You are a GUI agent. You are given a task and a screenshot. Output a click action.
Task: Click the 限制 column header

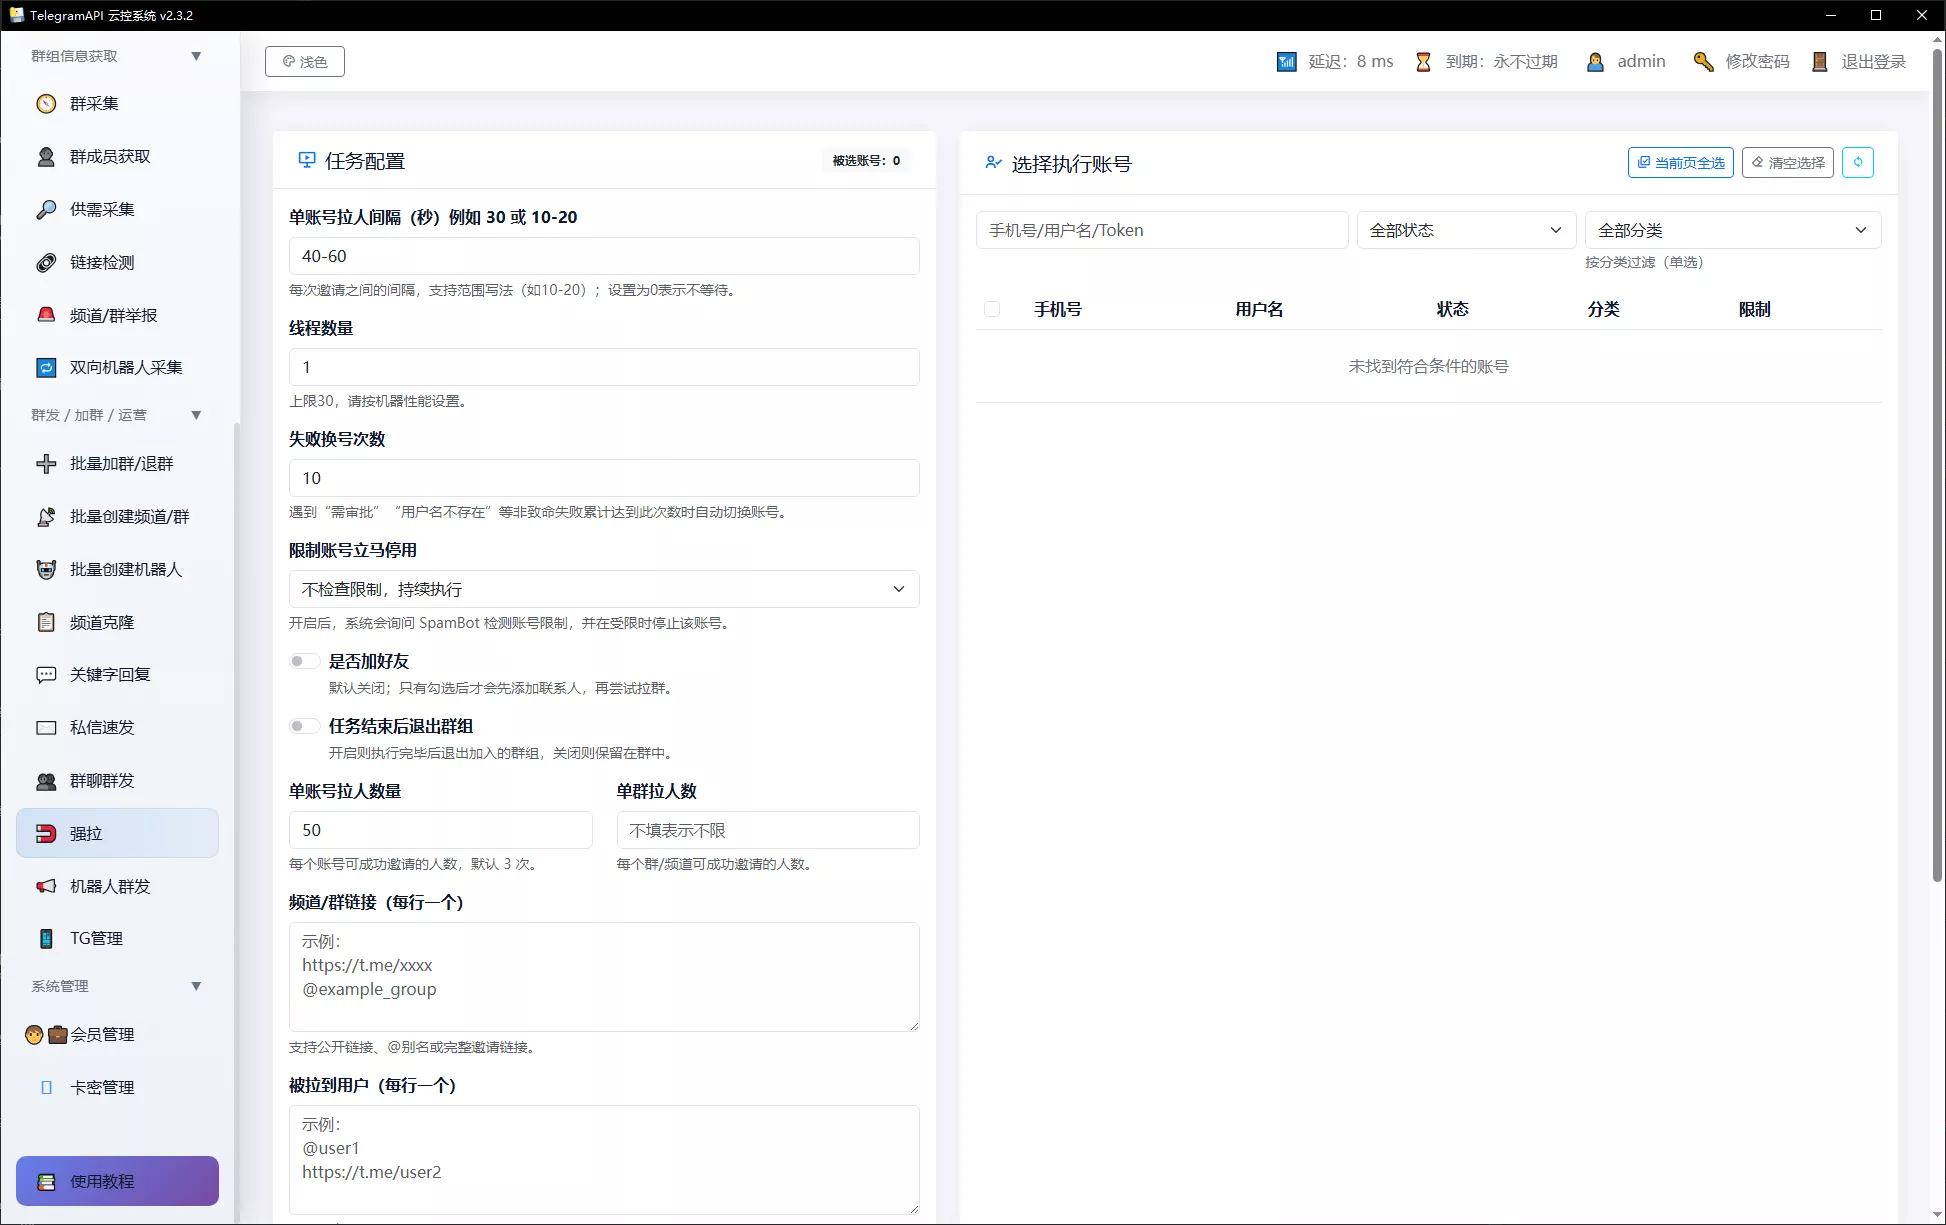coord(1755,309)
